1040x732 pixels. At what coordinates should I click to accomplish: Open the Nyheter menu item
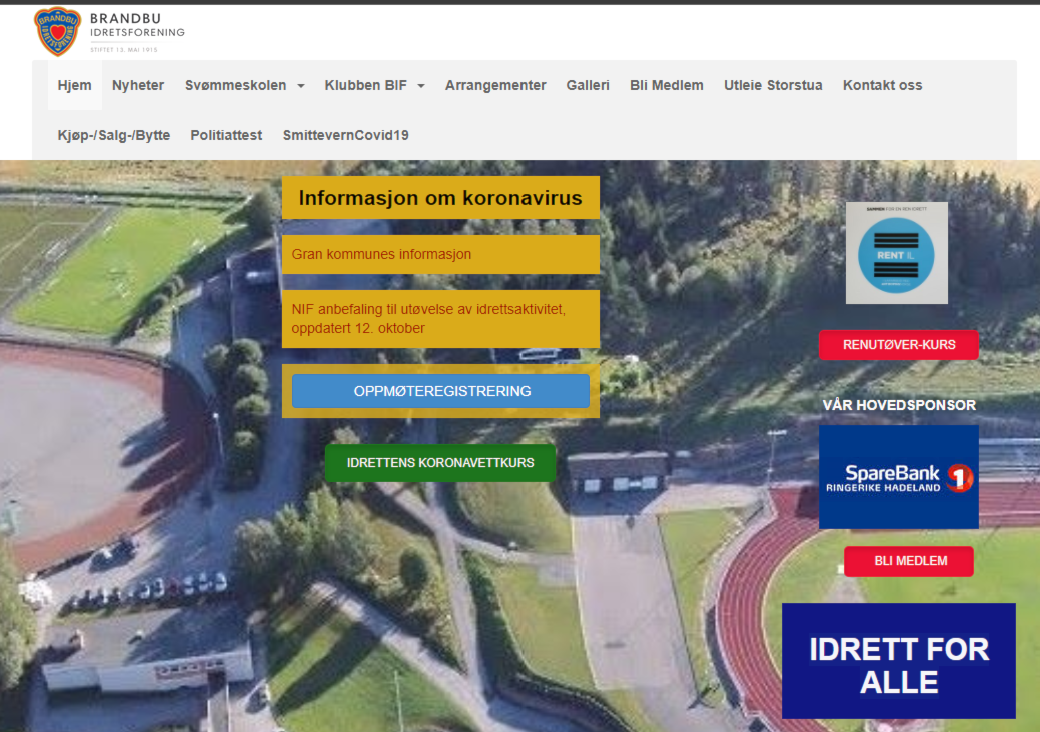(x=138, y=85)
